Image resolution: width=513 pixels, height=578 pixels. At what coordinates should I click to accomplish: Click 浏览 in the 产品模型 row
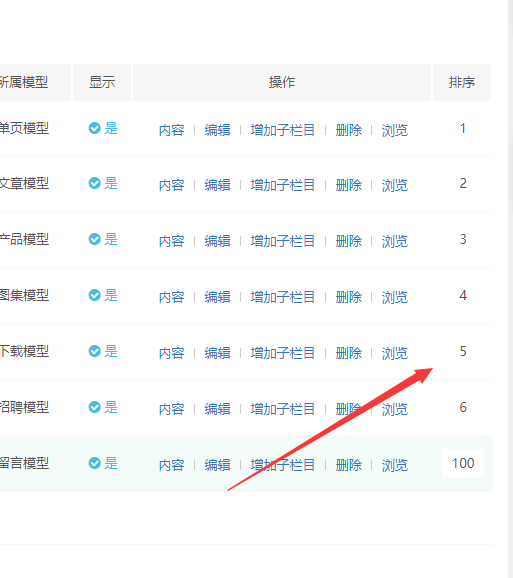click(x=395, y=241)
